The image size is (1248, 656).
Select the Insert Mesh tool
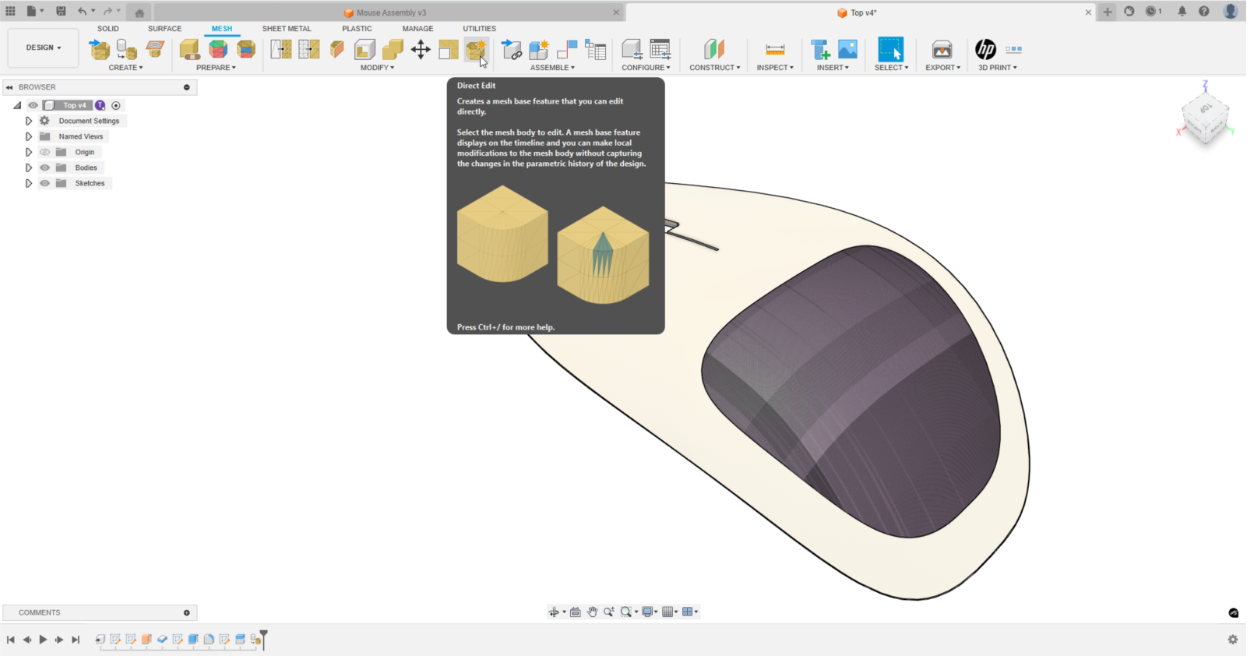(x=99, y=50)
